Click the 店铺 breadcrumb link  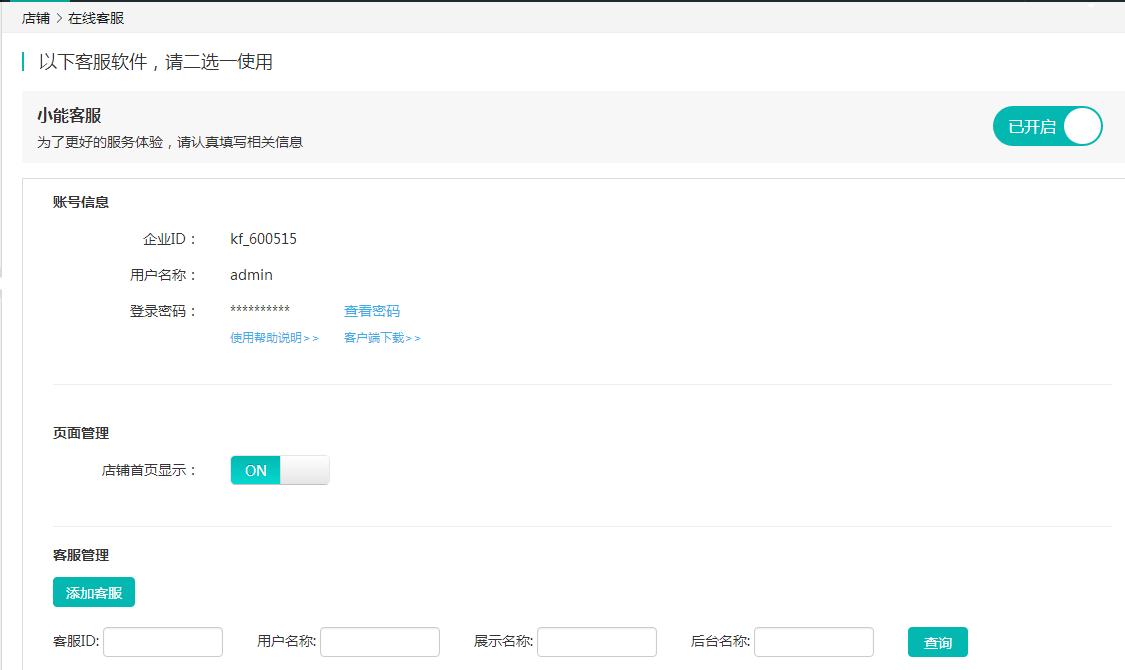(x=35, y=18)
